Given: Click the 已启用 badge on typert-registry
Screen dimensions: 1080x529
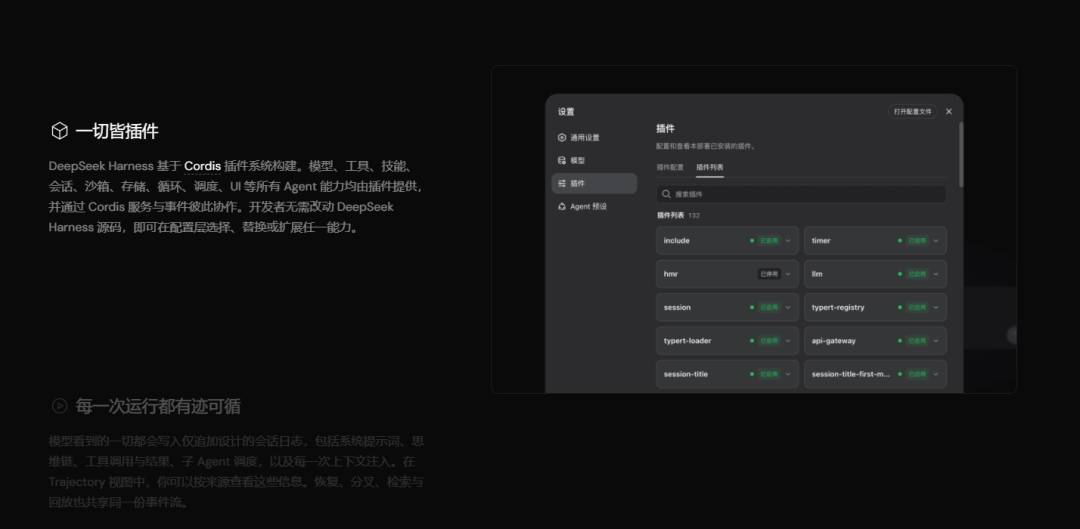Looking at the screenshot, I should 917,308.
